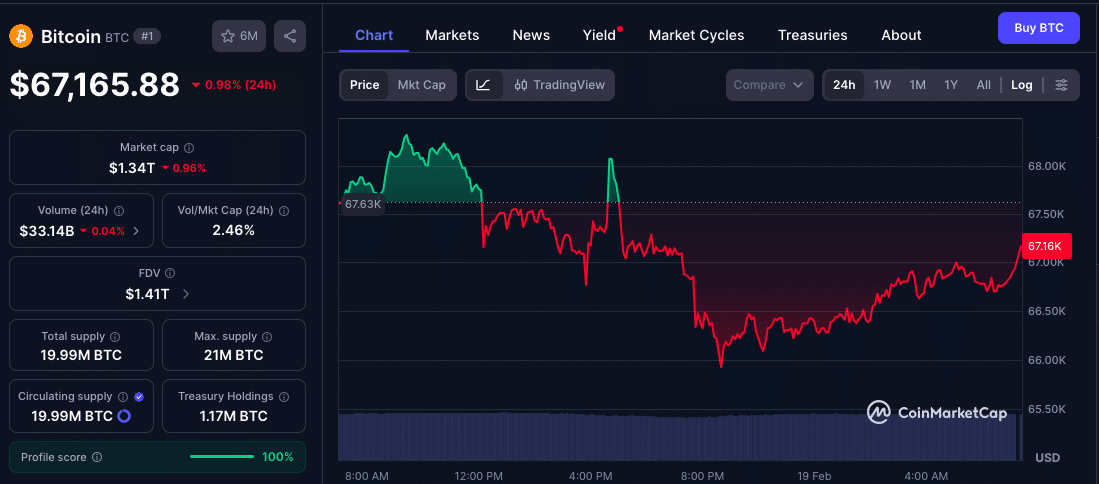Select the 1Y time range
This screenshot has width=1099, height=484.
point(951,85)
